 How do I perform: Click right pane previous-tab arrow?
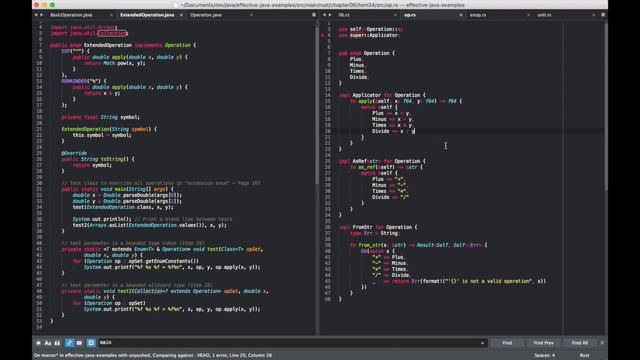tap(324, 15)
